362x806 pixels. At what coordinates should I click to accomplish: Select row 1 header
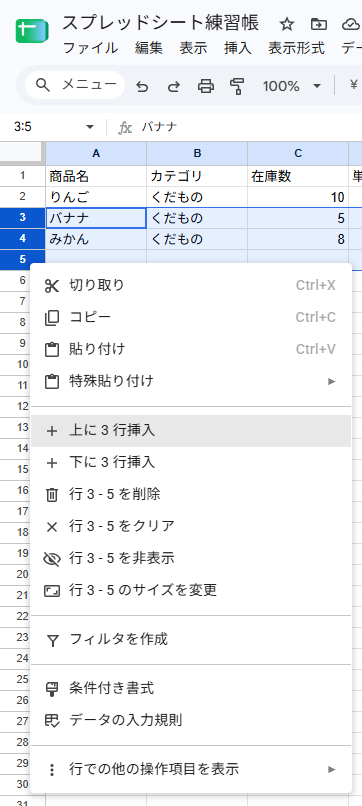[x=22, y=176]
